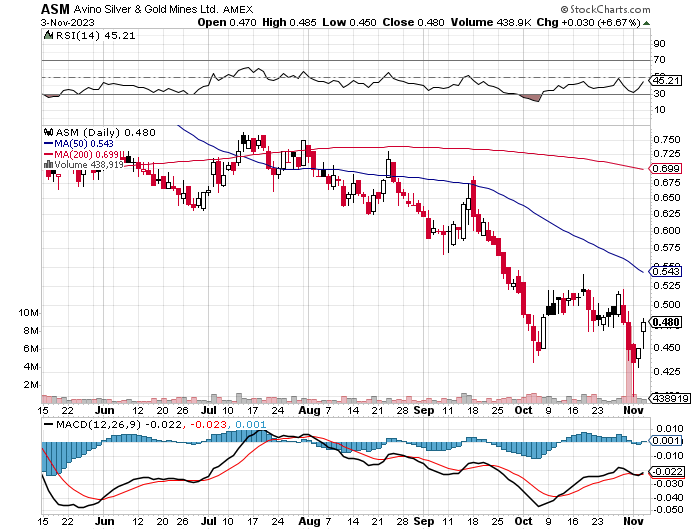Screen dimensions: 700x530
Task: Click the 10M volume axis label
Action: pos(29,313)
